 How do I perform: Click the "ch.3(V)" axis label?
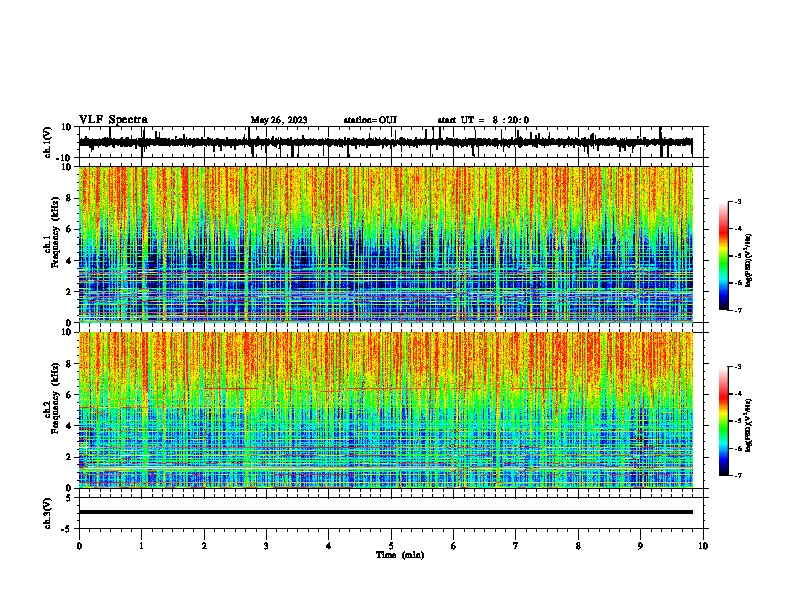48,513
